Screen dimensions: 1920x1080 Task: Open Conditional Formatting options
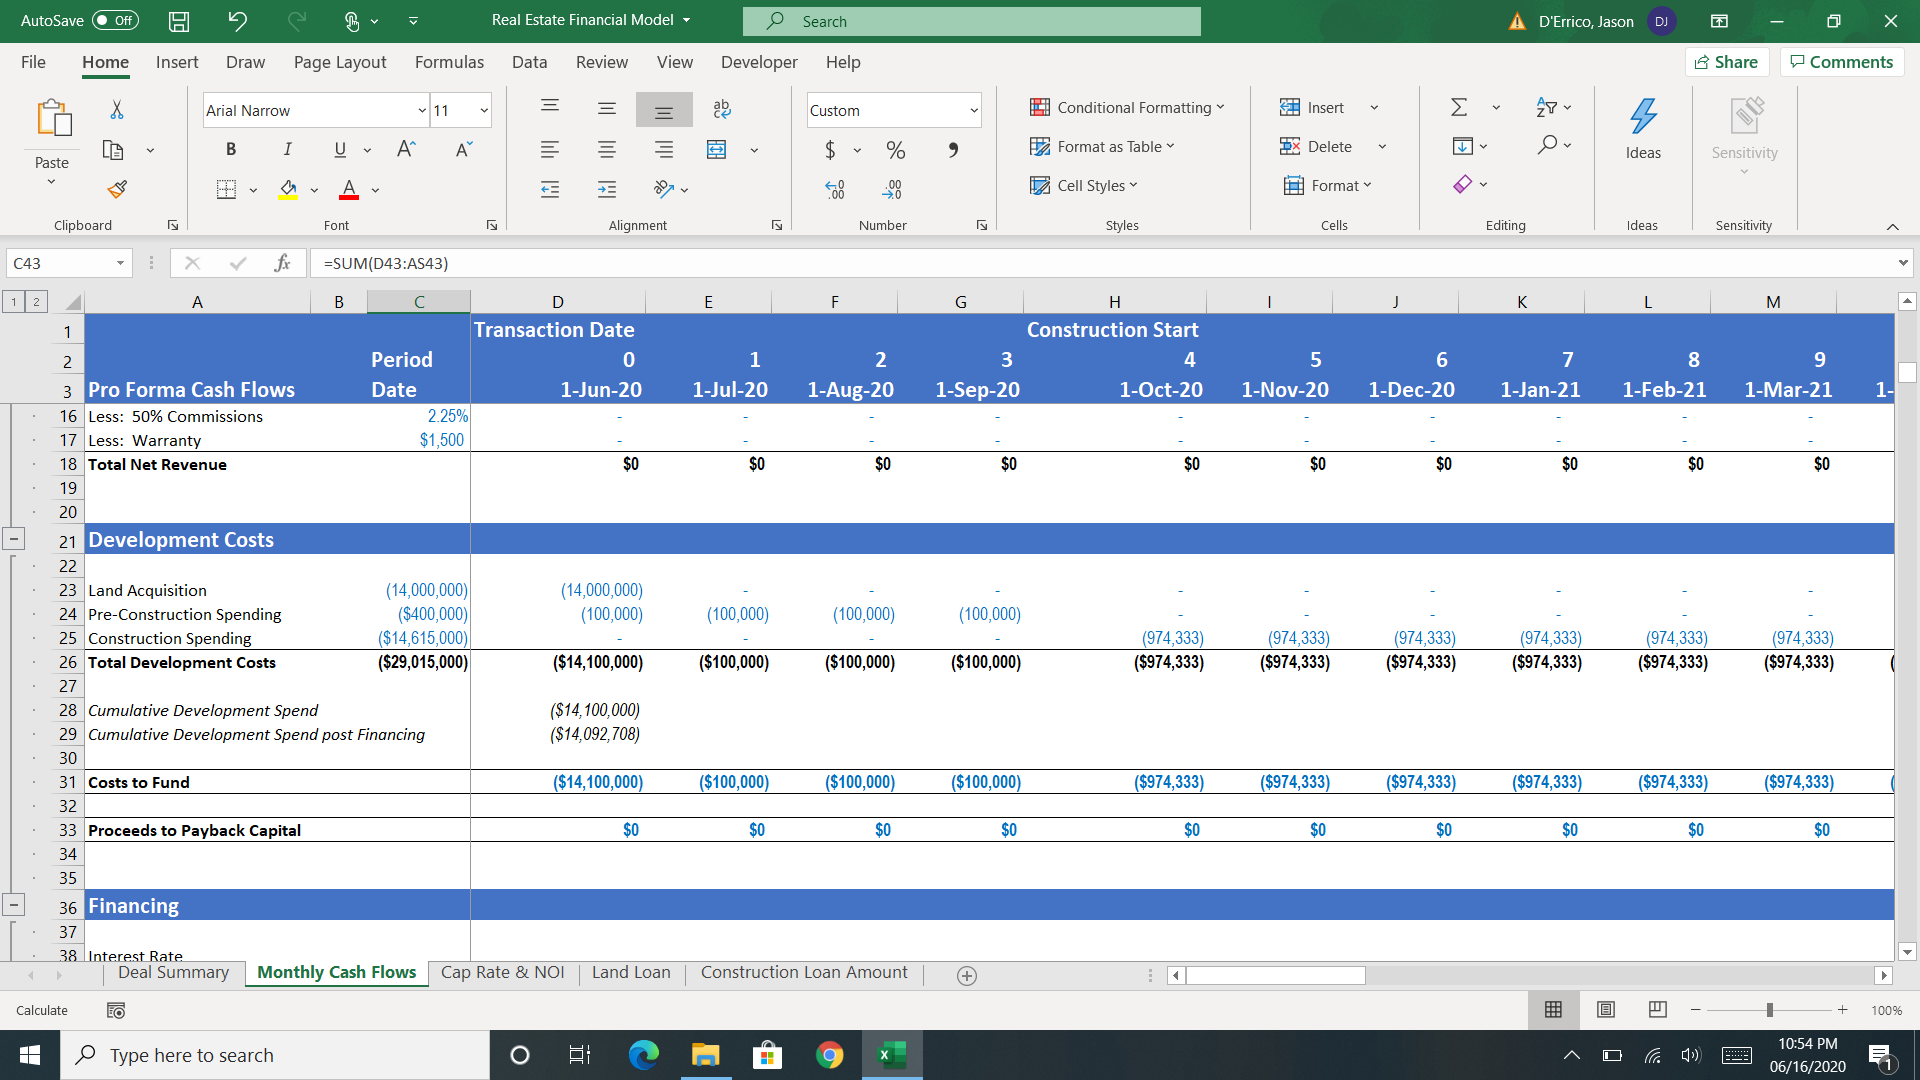(x=1128, y=107)
